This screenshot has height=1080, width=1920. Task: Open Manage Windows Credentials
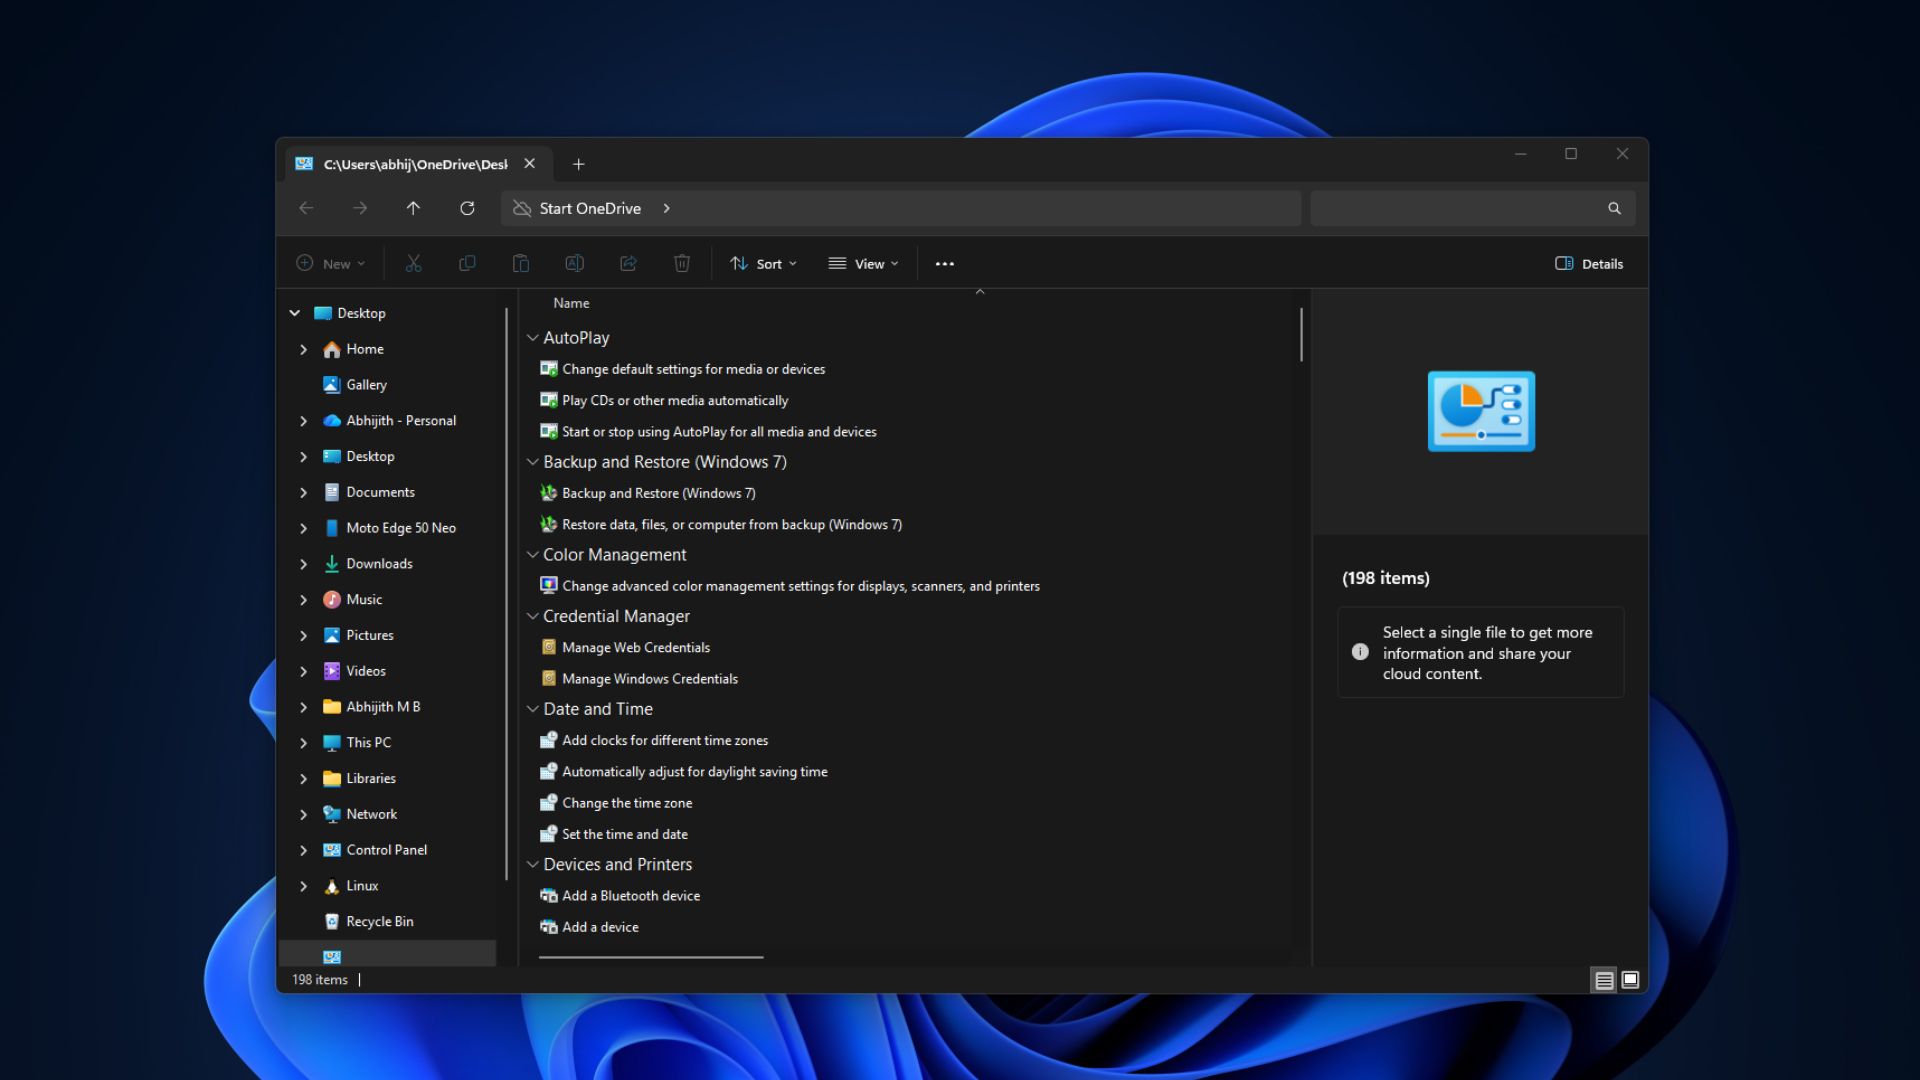click(x=650, y=679)
